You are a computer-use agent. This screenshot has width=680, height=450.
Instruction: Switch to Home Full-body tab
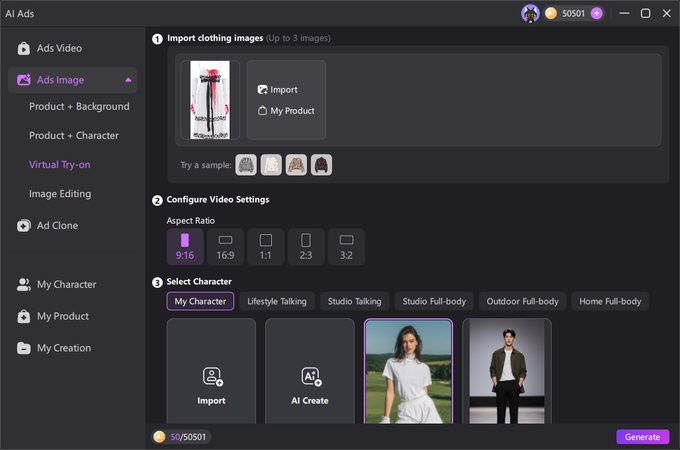[x=610, y=301]
